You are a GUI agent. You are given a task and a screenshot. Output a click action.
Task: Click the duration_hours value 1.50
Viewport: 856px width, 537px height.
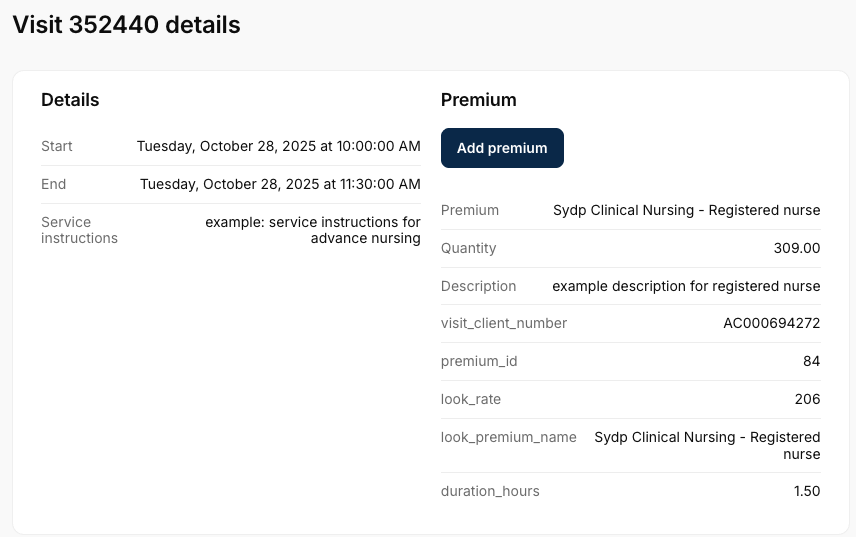805,491
